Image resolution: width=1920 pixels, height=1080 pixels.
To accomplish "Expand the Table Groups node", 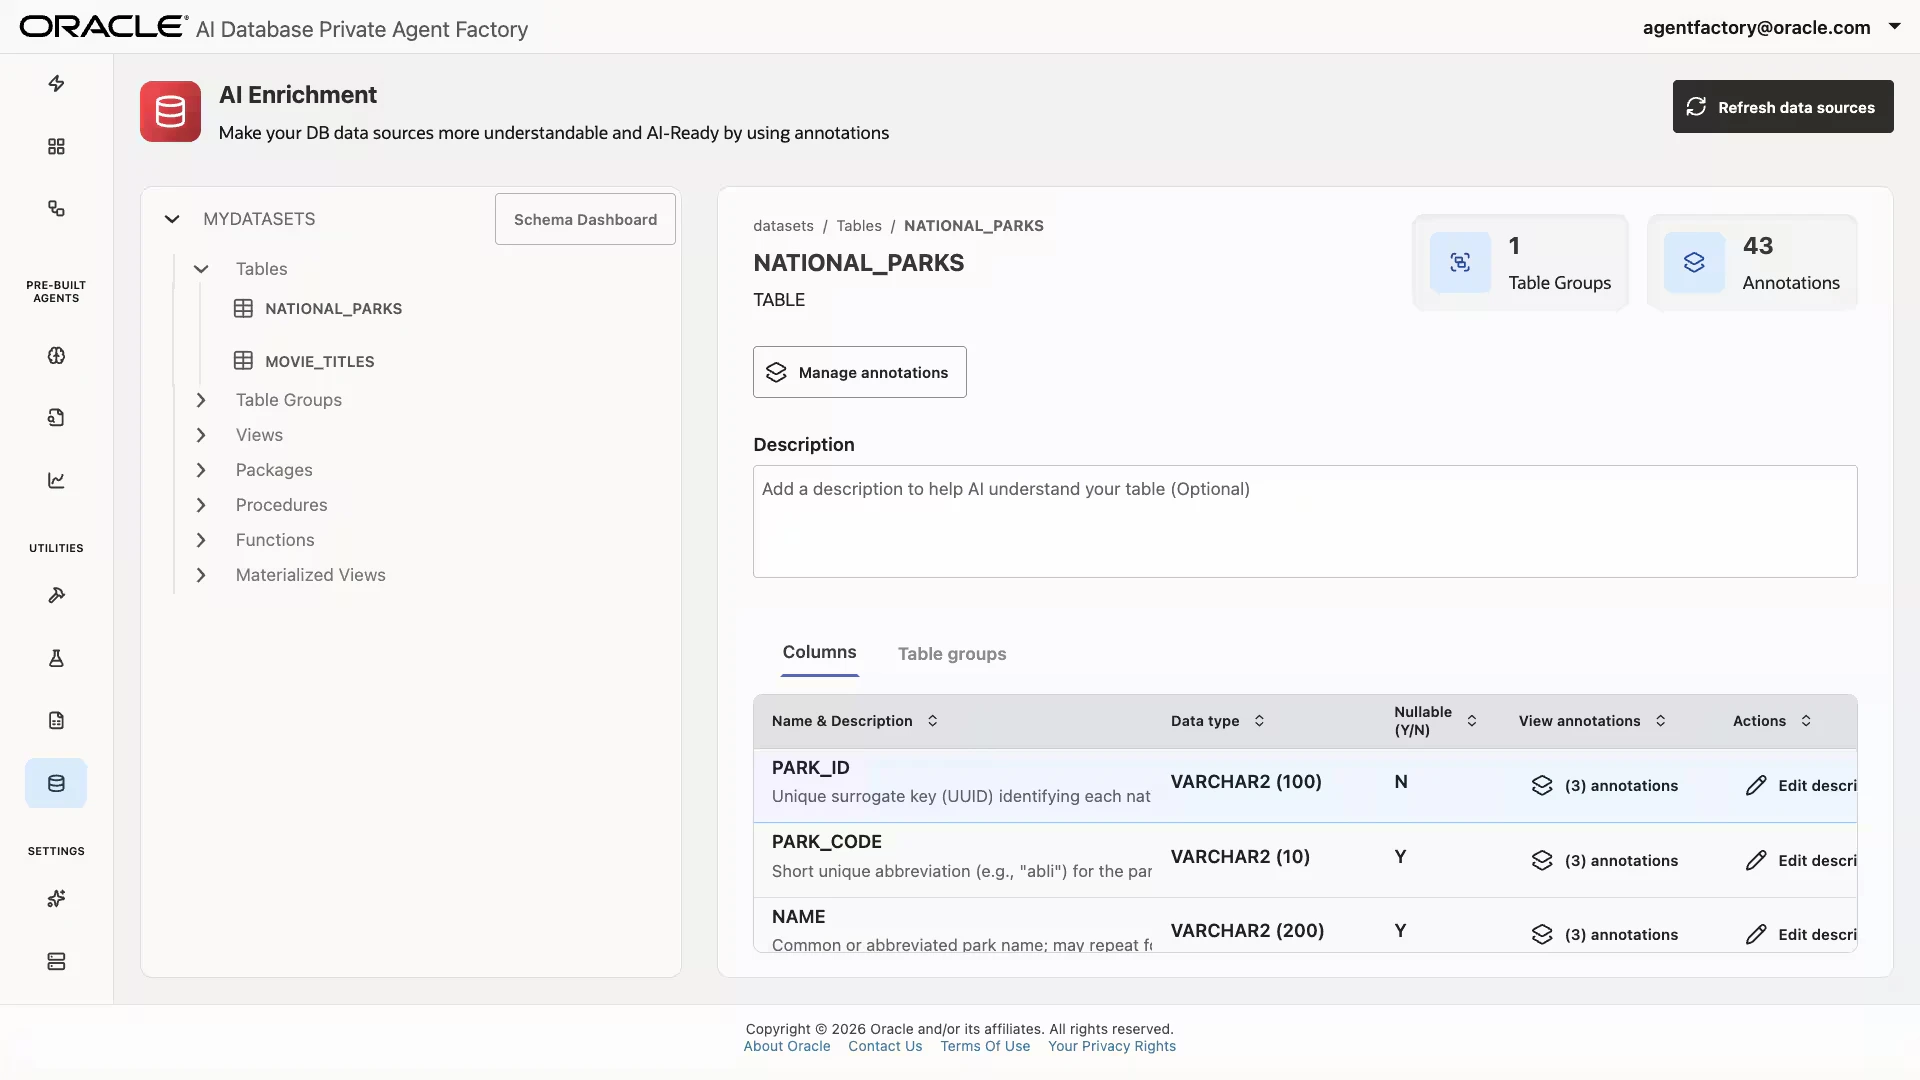I will point(201,400).
